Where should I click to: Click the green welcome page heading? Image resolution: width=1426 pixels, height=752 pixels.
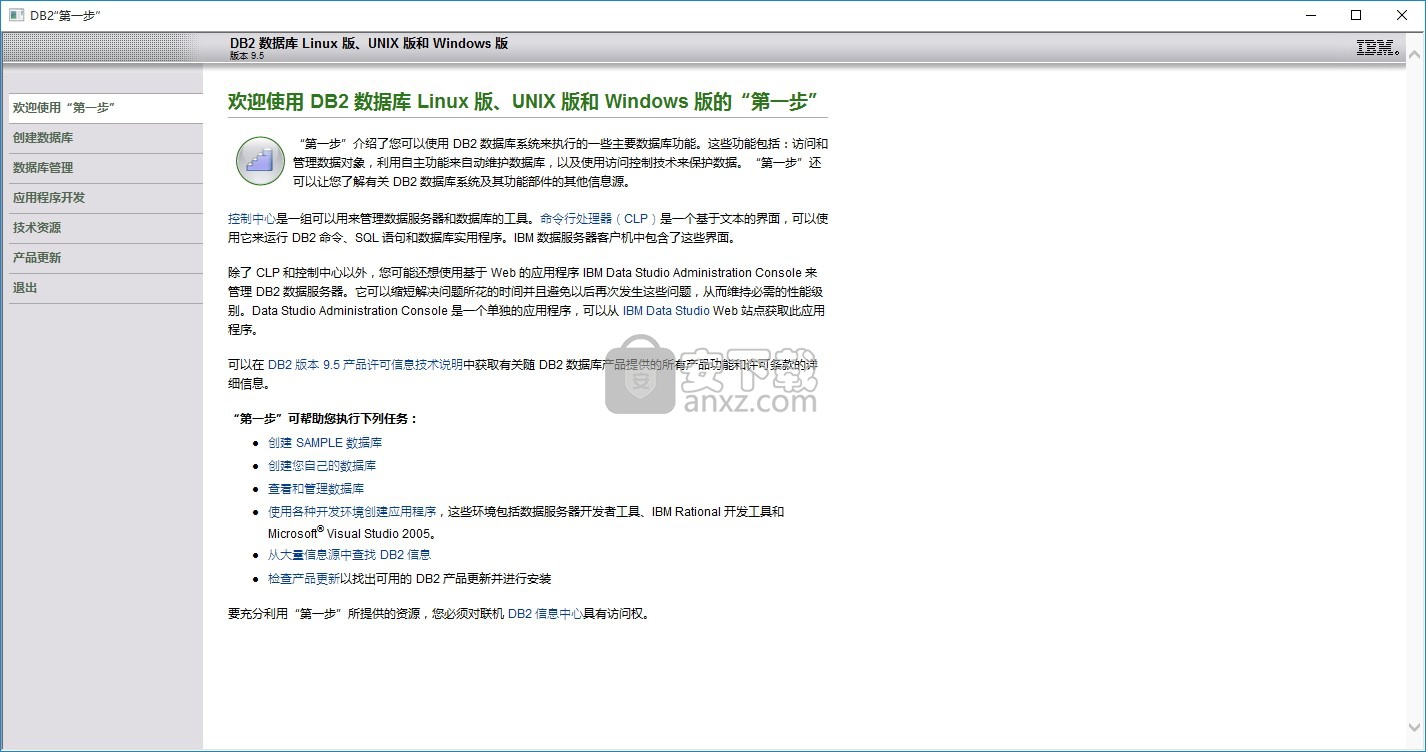pyautogui.click(x=523, y=102)
